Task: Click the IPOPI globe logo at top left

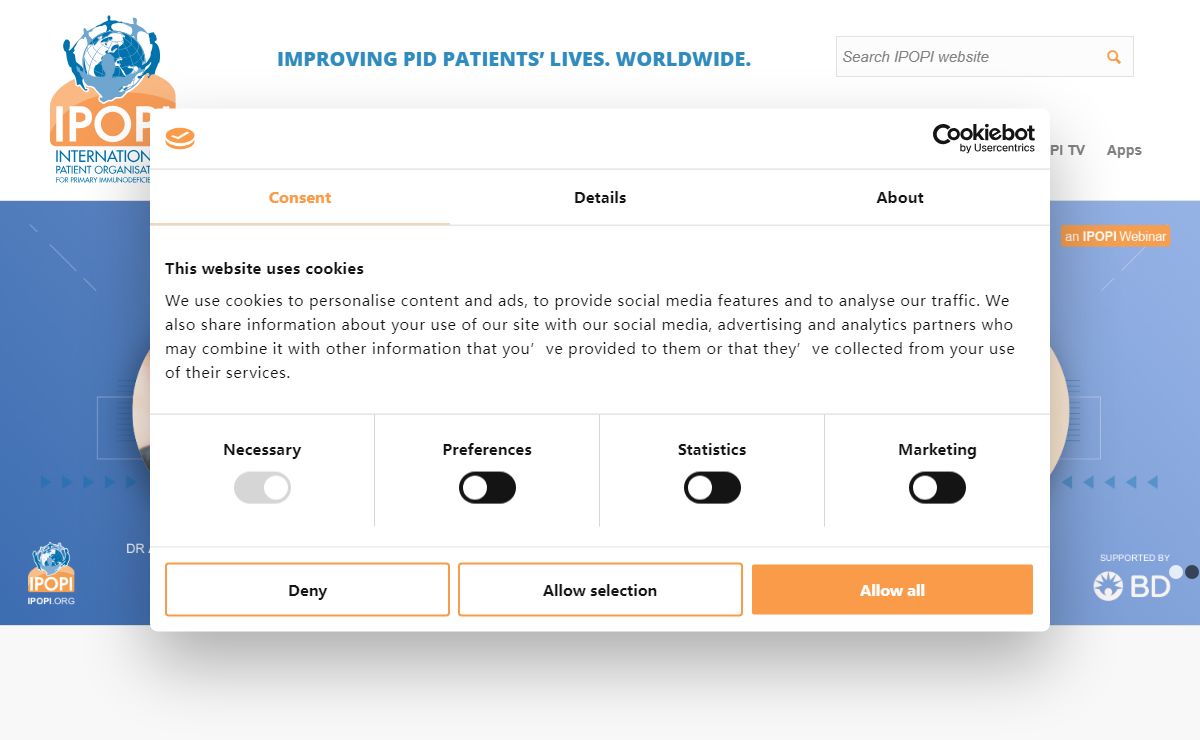Action: tap(112, 100)
